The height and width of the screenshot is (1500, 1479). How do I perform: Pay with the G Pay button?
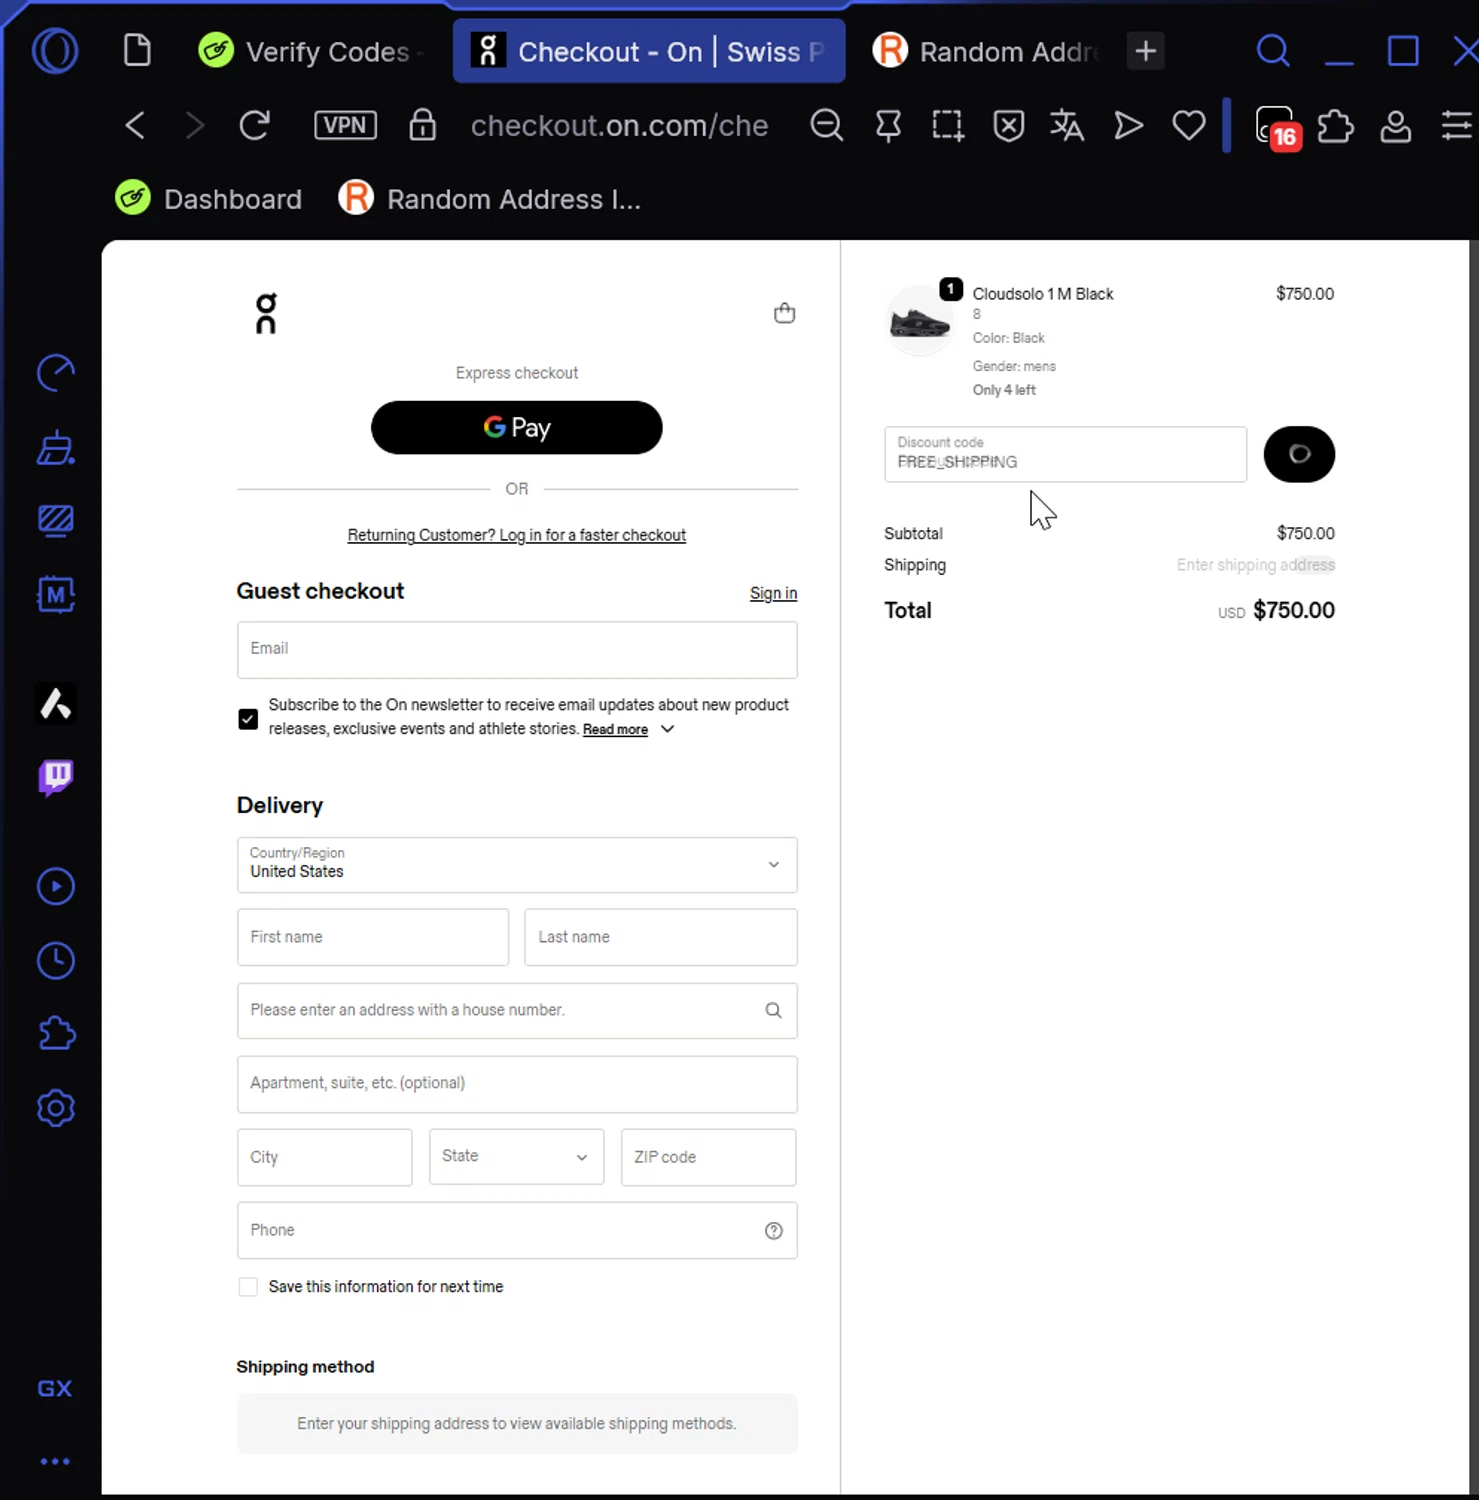(516, 427)
